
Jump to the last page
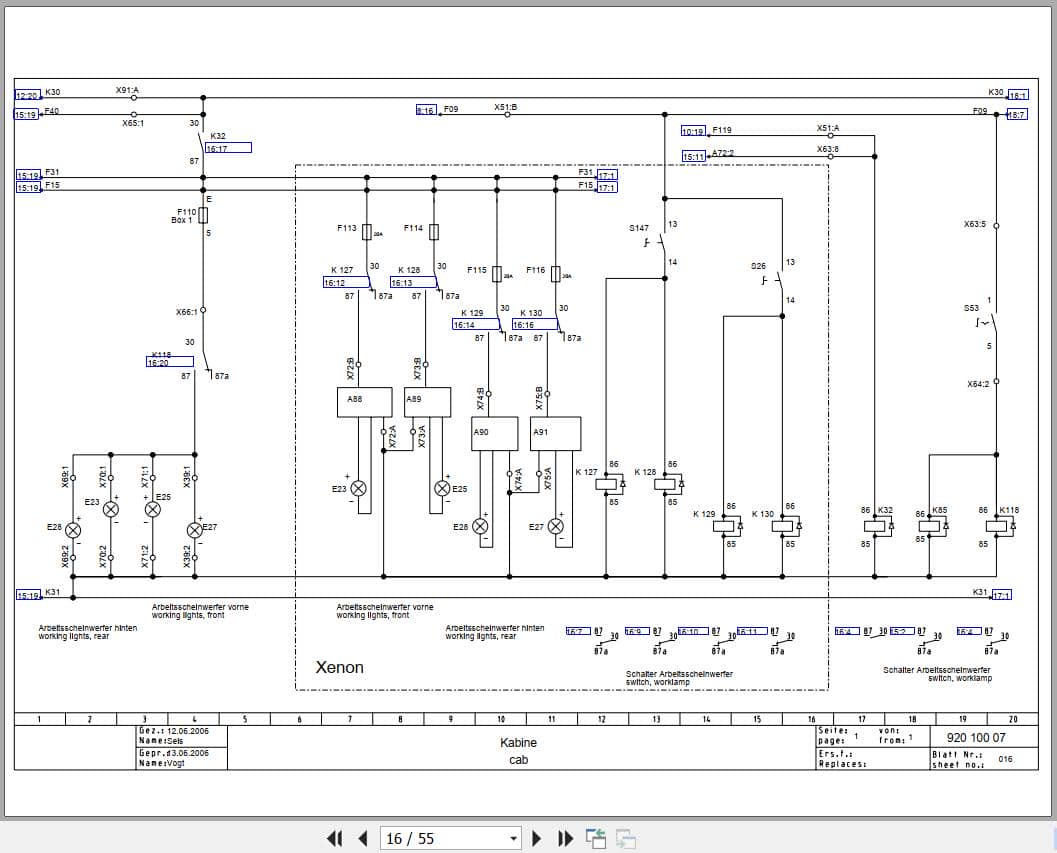[566, 838]
